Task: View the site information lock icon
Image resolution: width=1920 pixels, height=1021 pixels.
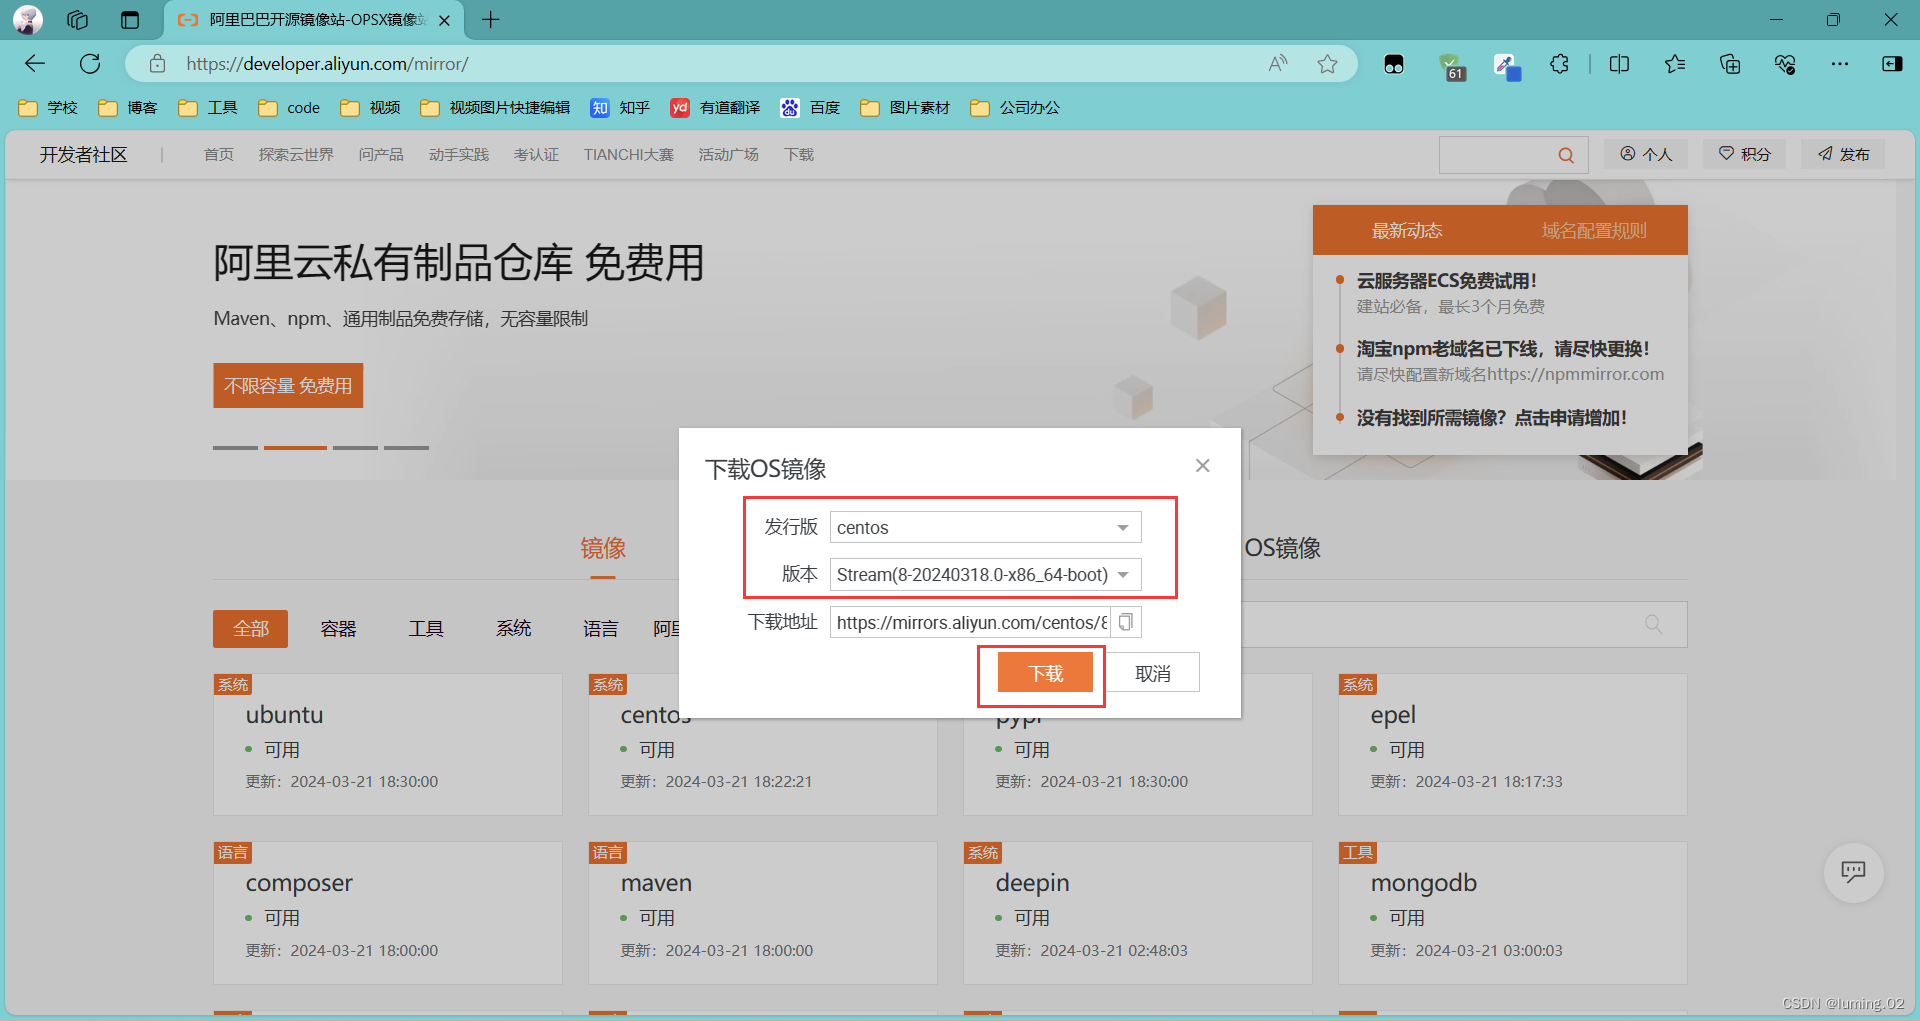Action: (x=157, y=64)
